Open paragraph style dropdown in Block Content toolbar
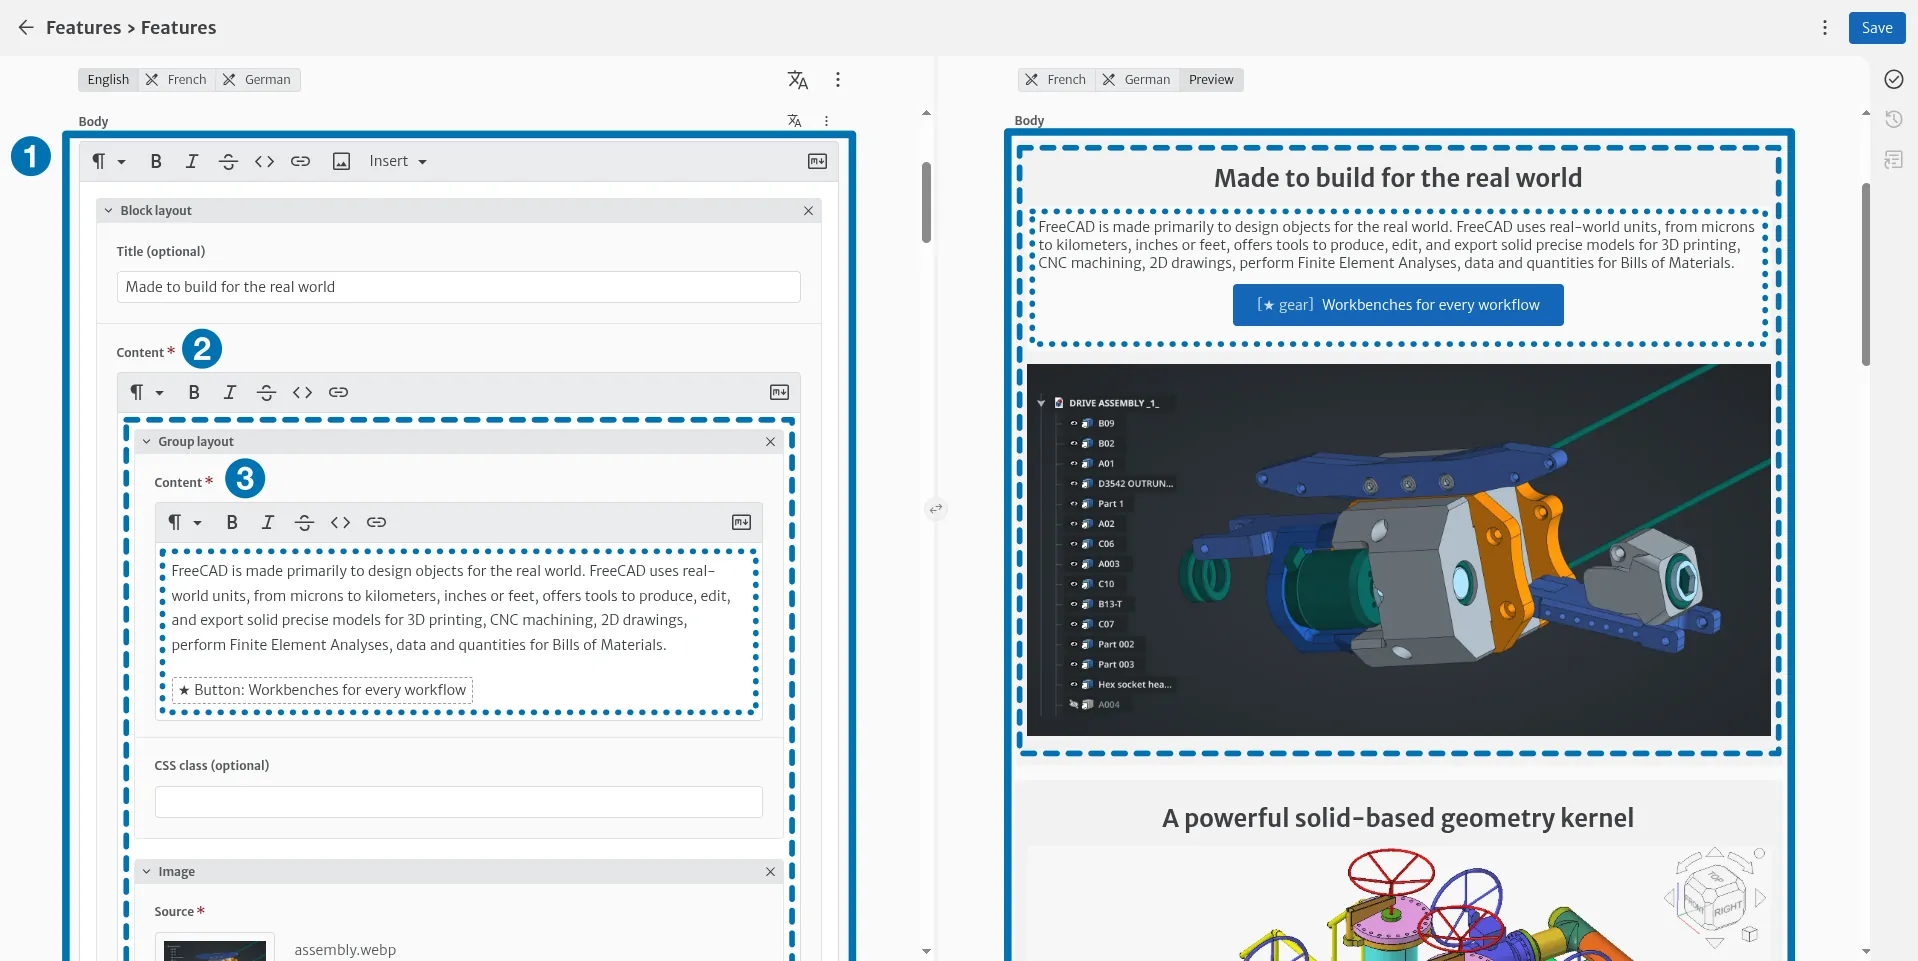Viewport: 1918px width, 961px height. pos(146,392)
